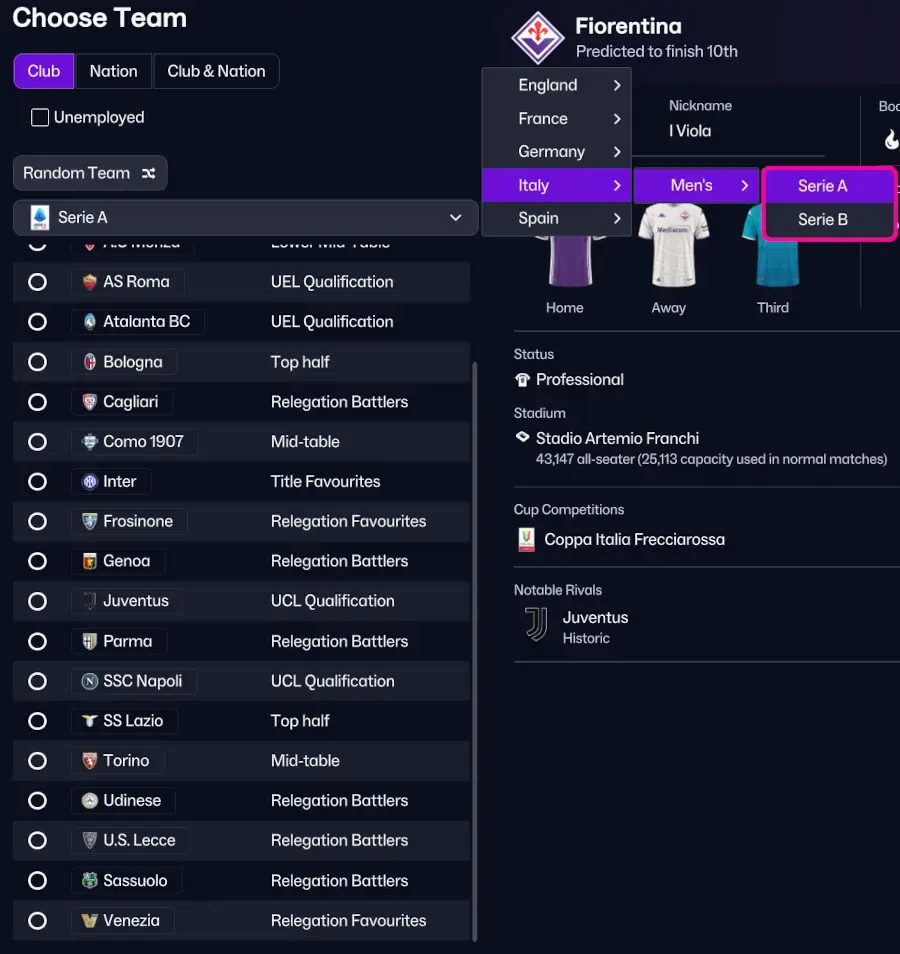Click the Udinese club badge
This screenshot has width=900, height=954.
[89, 801]
